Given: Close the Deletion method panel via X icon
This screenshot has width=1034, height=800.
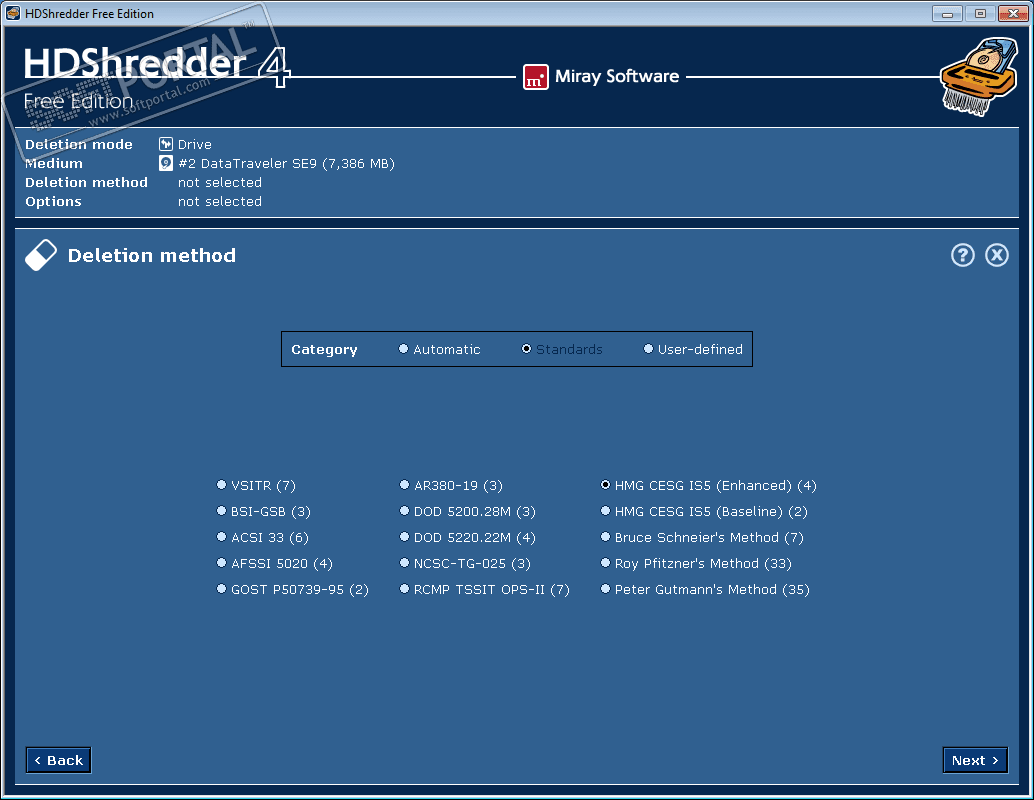Looking at the screenshot, I should (x=996, y=255).
